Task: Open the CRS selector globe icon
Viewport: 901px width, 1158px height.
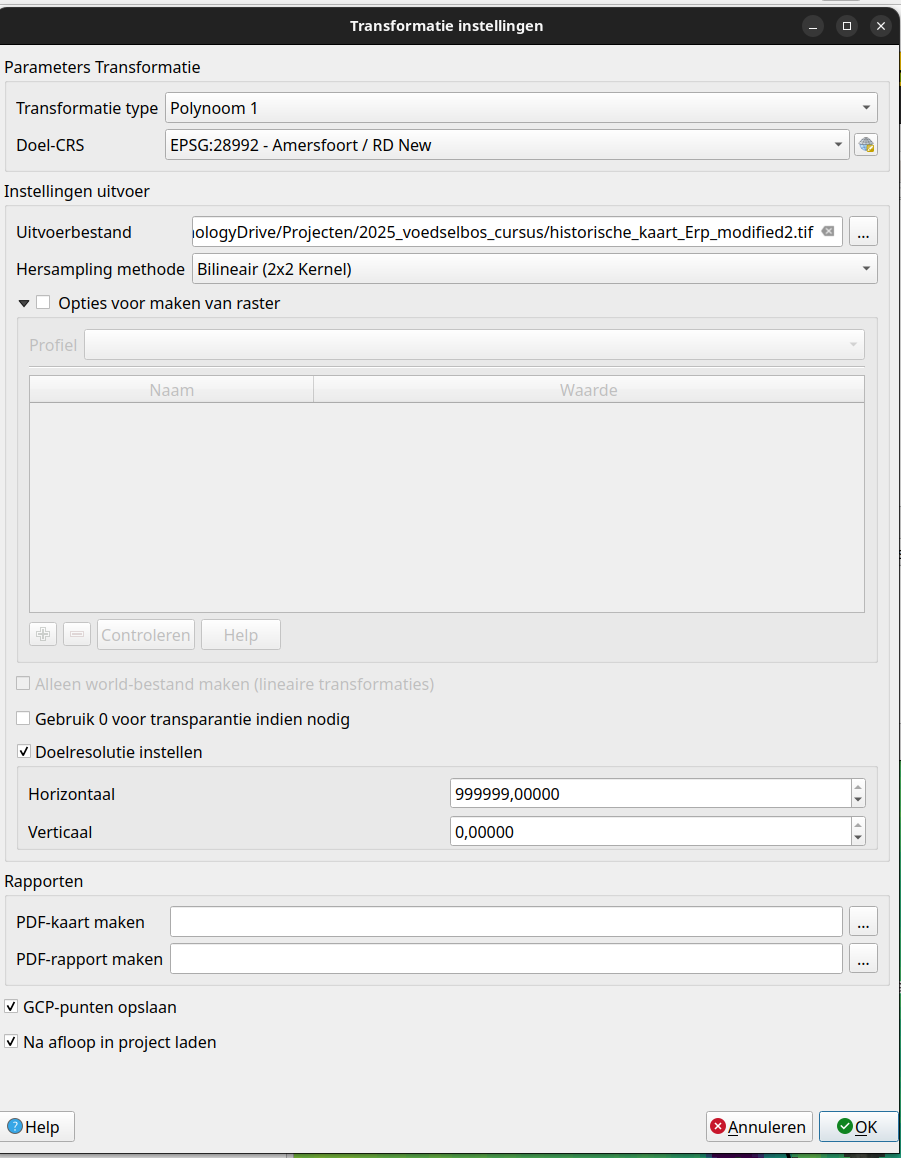Action: pyautogui.click(x=865, y=145)
